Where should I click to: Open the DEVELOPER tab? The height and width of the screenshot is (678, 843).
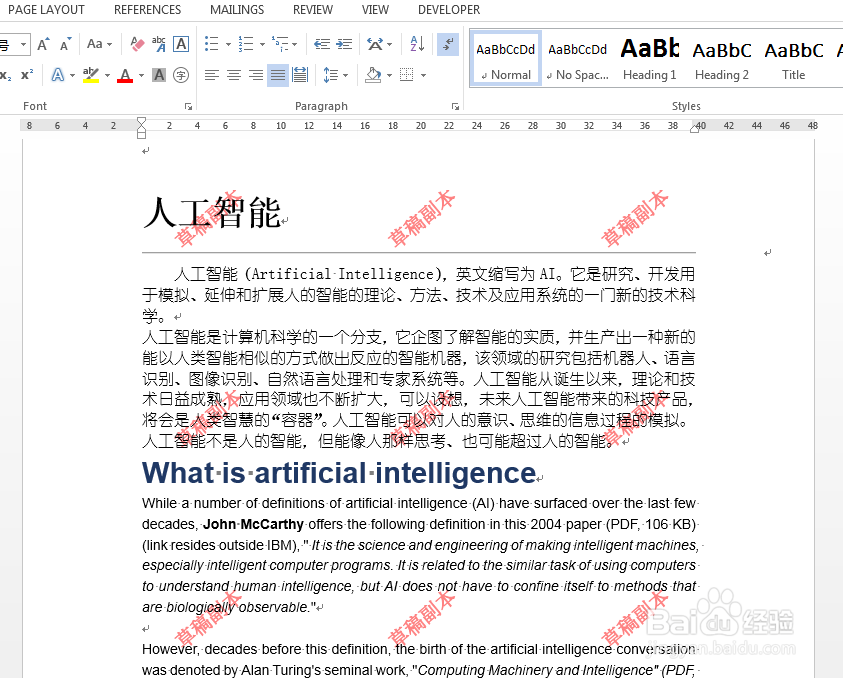point(449,10)
